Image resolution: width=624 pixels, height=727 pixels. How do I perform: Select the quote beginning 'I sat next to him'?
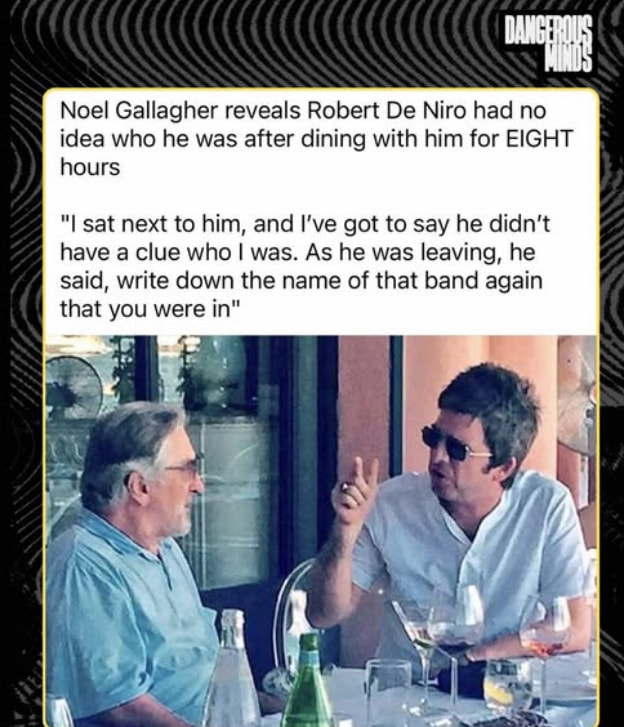(305, 267)
